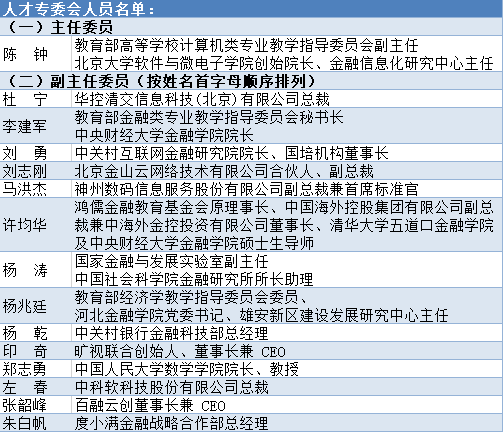Select the name cell 刘勇

point(36,153)
